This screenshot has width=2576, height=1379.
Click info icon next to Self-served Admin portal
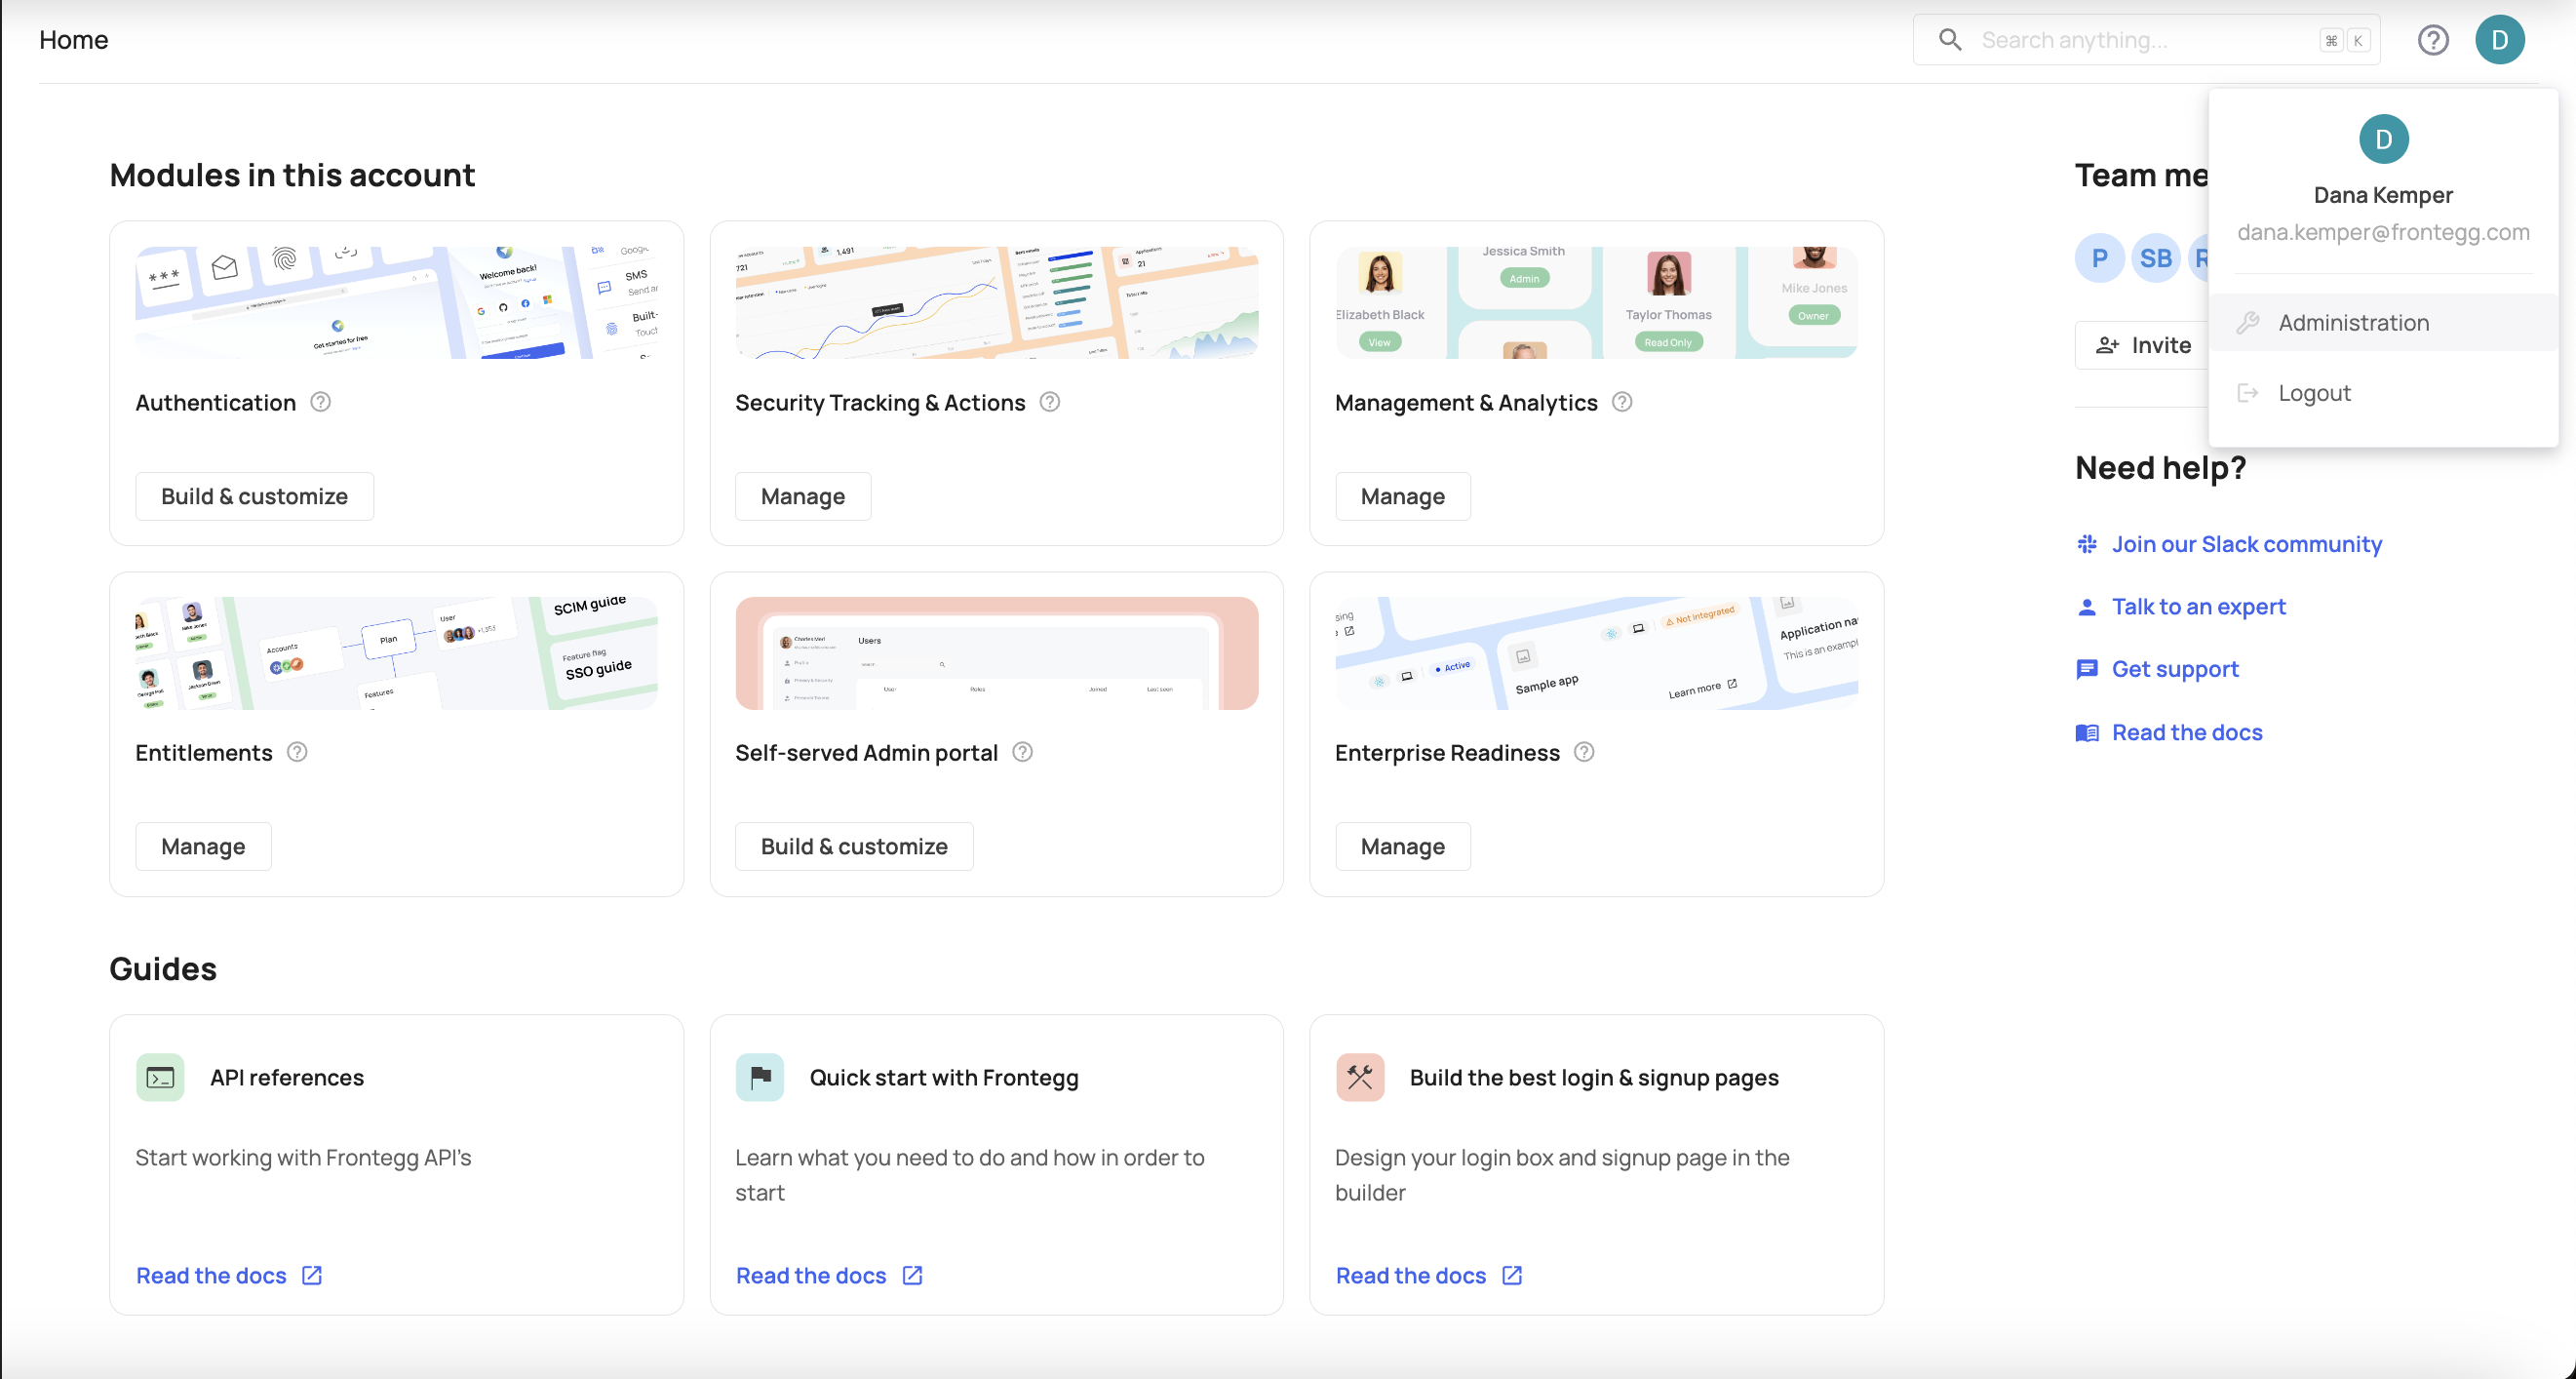[x=1021, y=752]
